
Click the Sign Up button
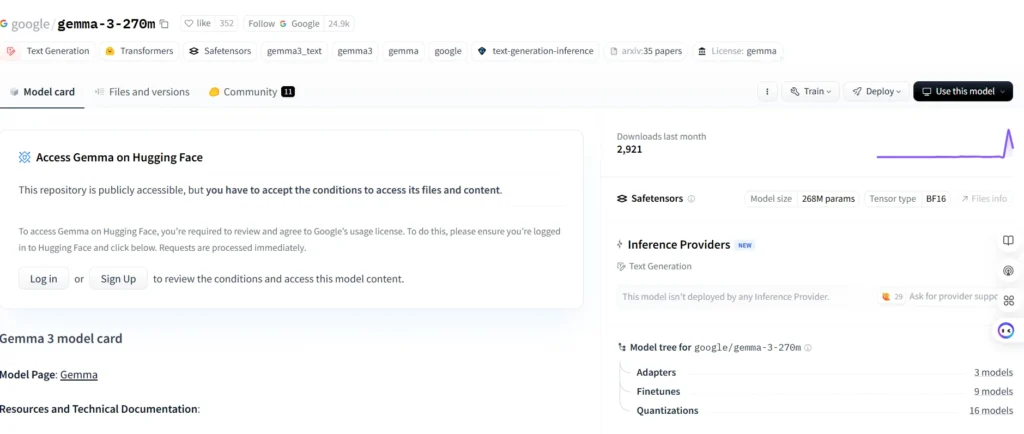click(x=118, y=279)
